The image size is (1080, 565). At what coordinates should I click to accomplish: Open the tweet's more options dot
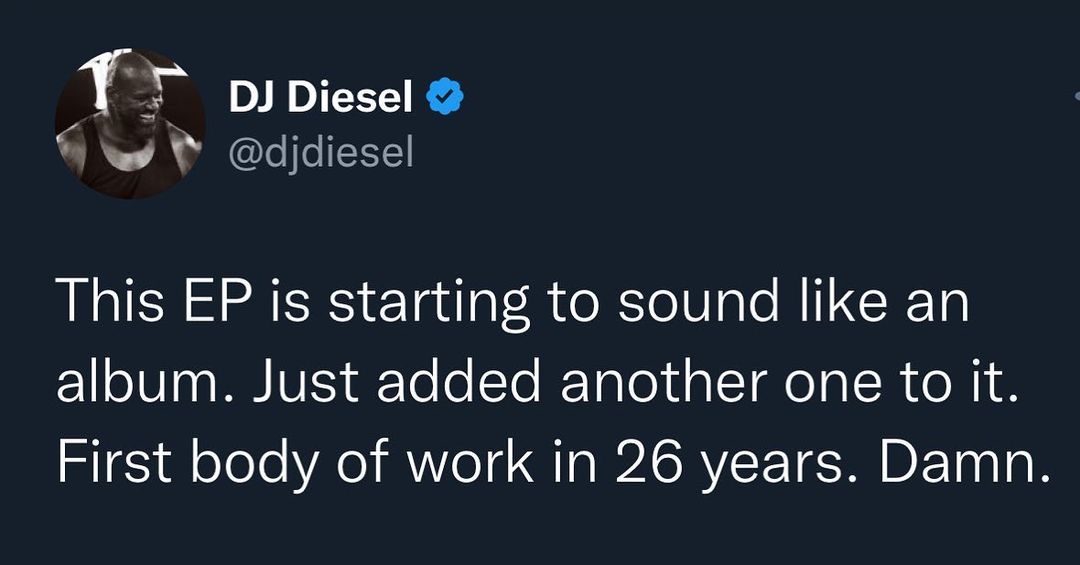[1075, 97]
